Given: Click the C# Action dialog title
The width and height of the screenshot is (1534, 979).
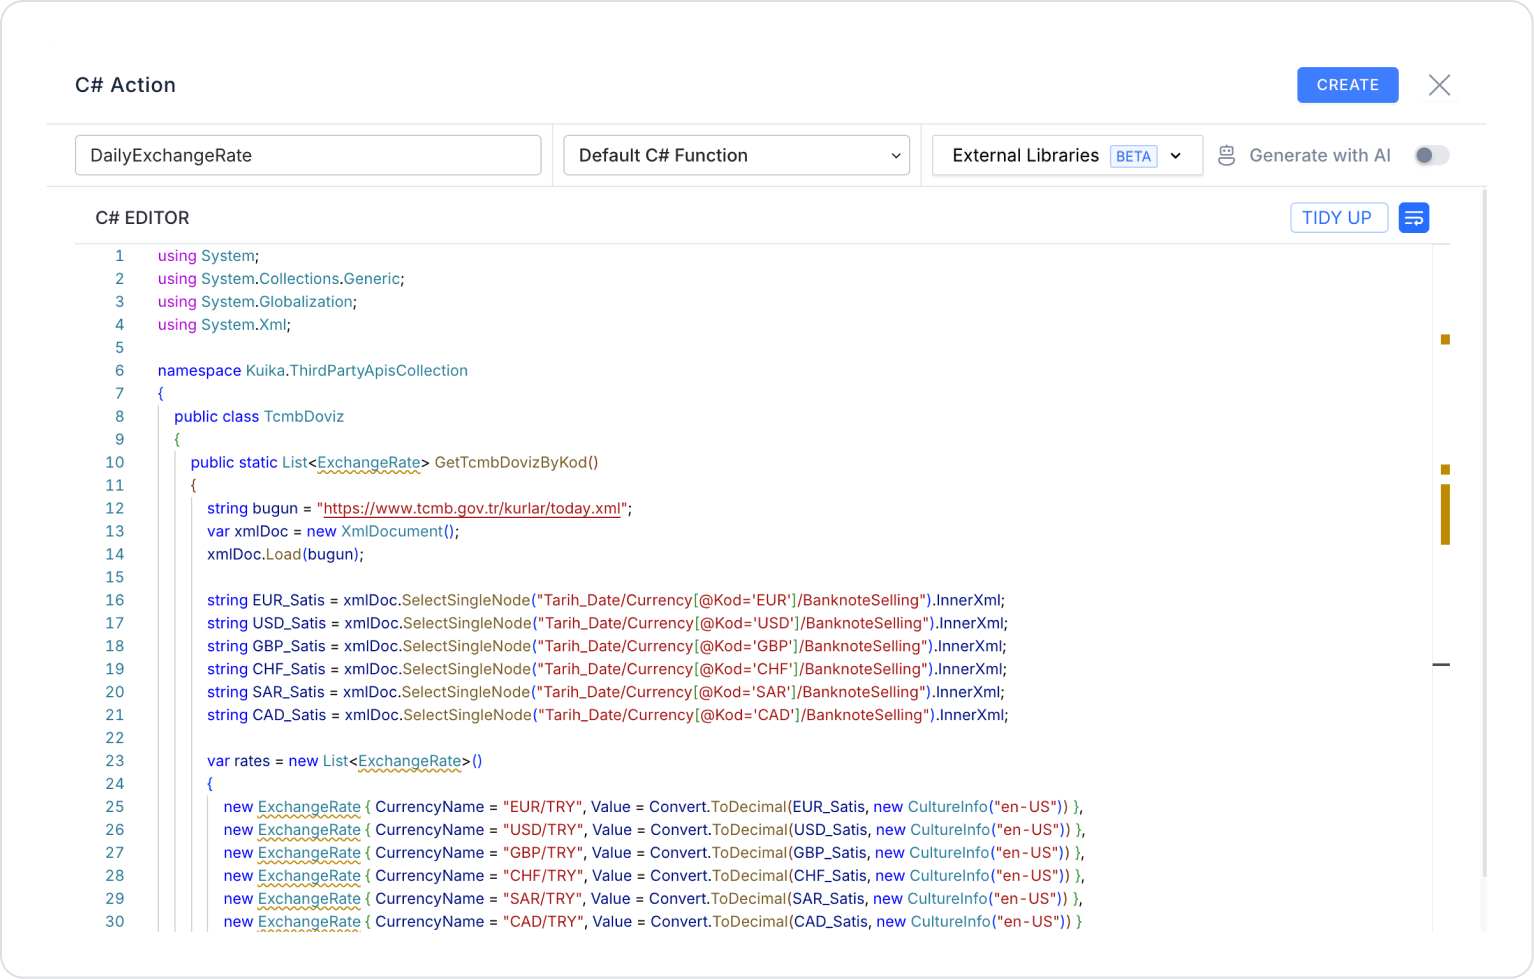Looking at the screenshot, I should click(x=125, y=85).
